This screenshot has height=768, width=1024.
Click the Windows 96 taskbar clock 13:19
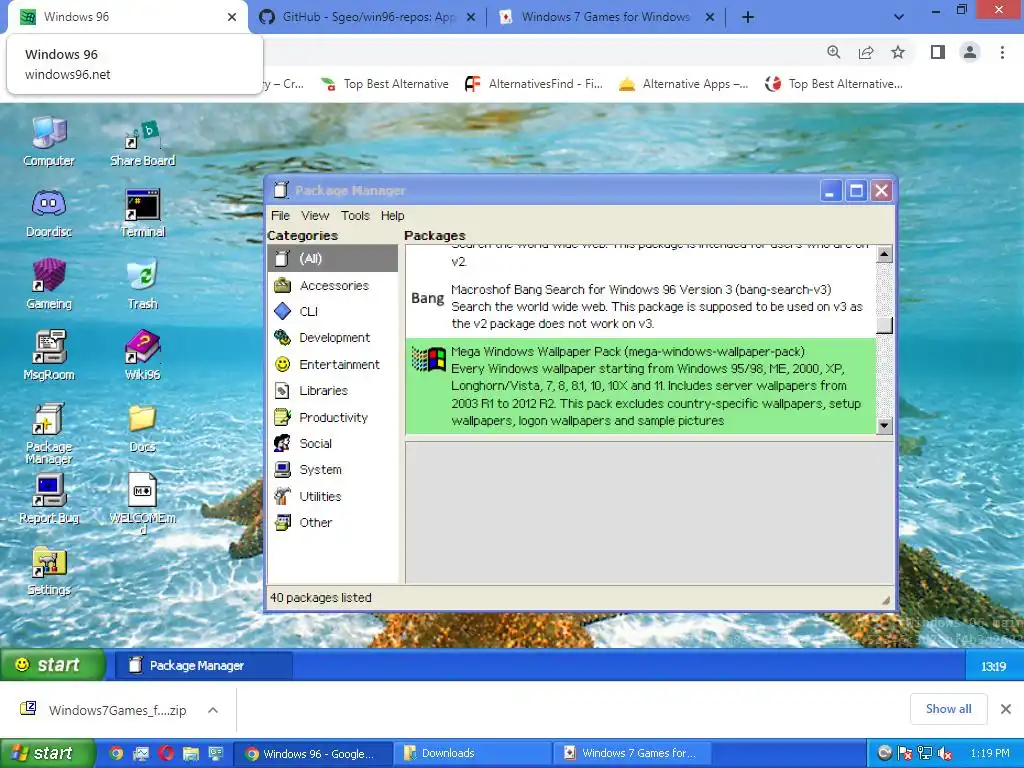pos(993,666)
